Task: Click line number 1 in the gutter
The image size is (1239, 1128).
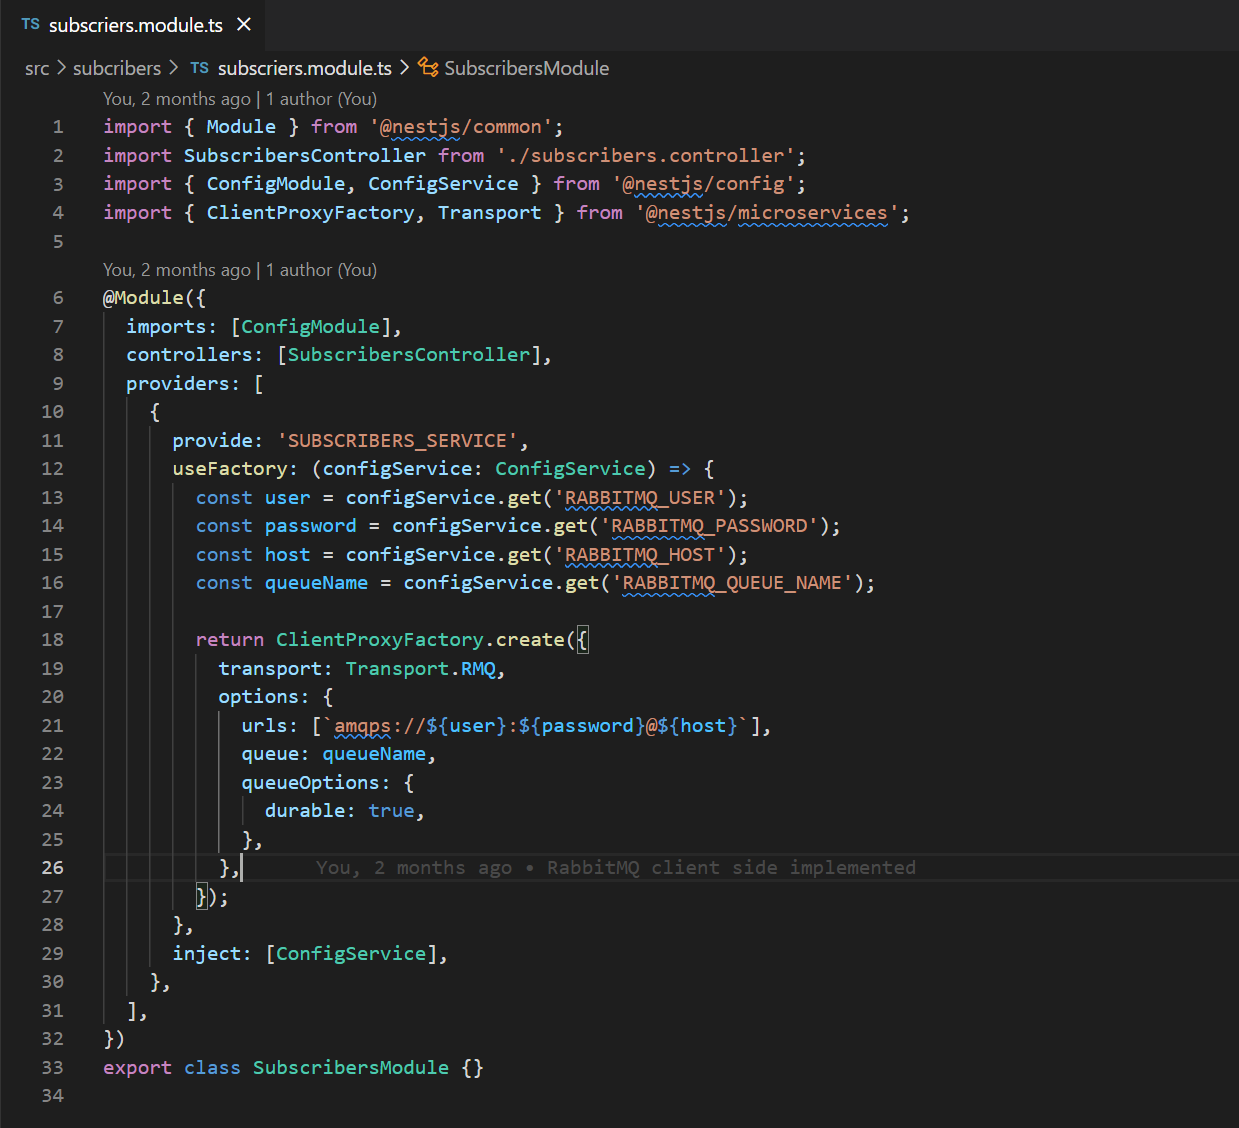Action: coord(58,127)
